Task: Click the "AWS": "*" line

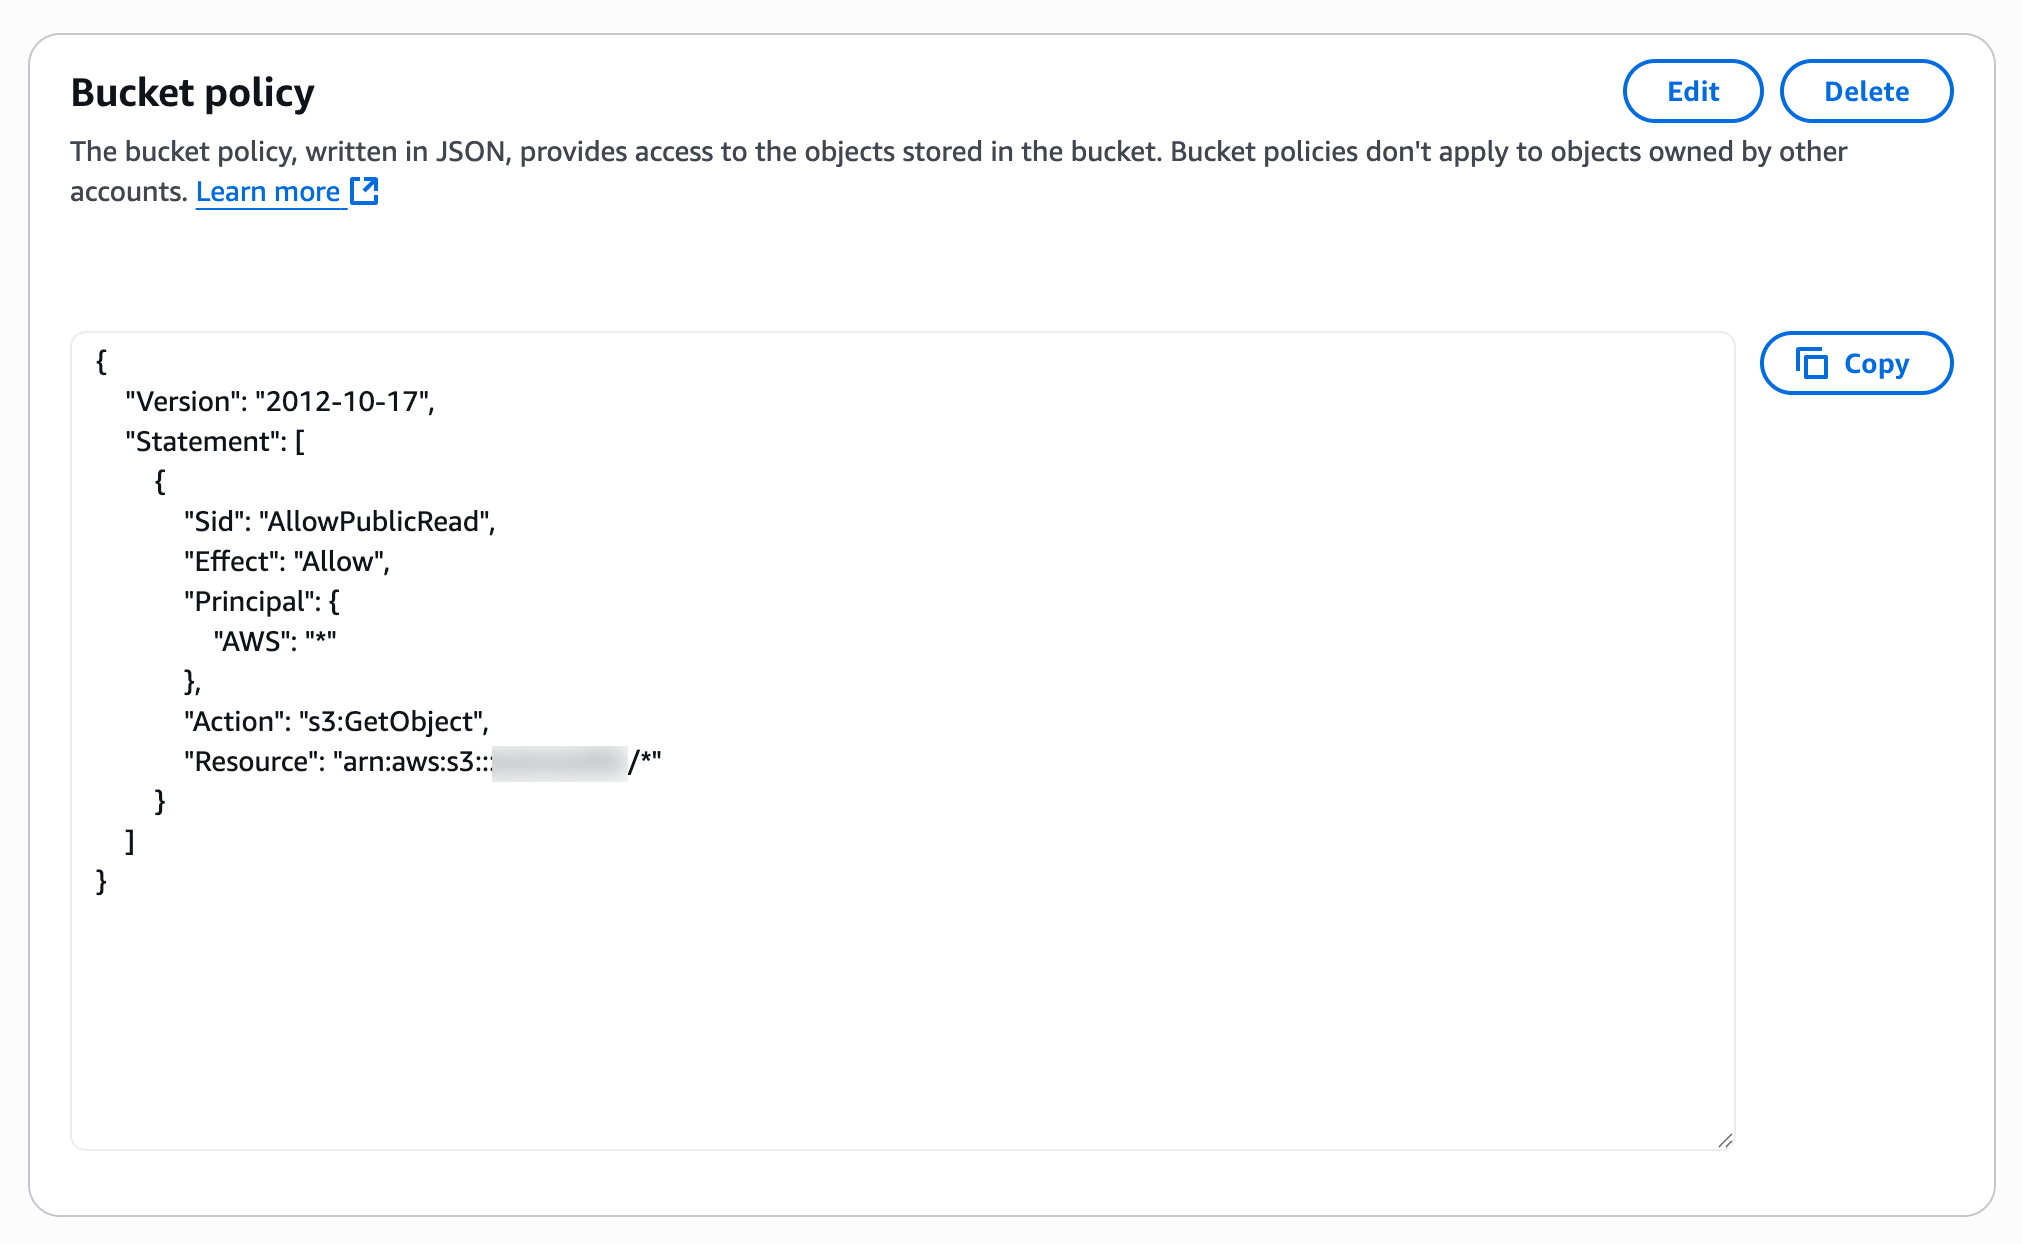Action: point(274,642)
